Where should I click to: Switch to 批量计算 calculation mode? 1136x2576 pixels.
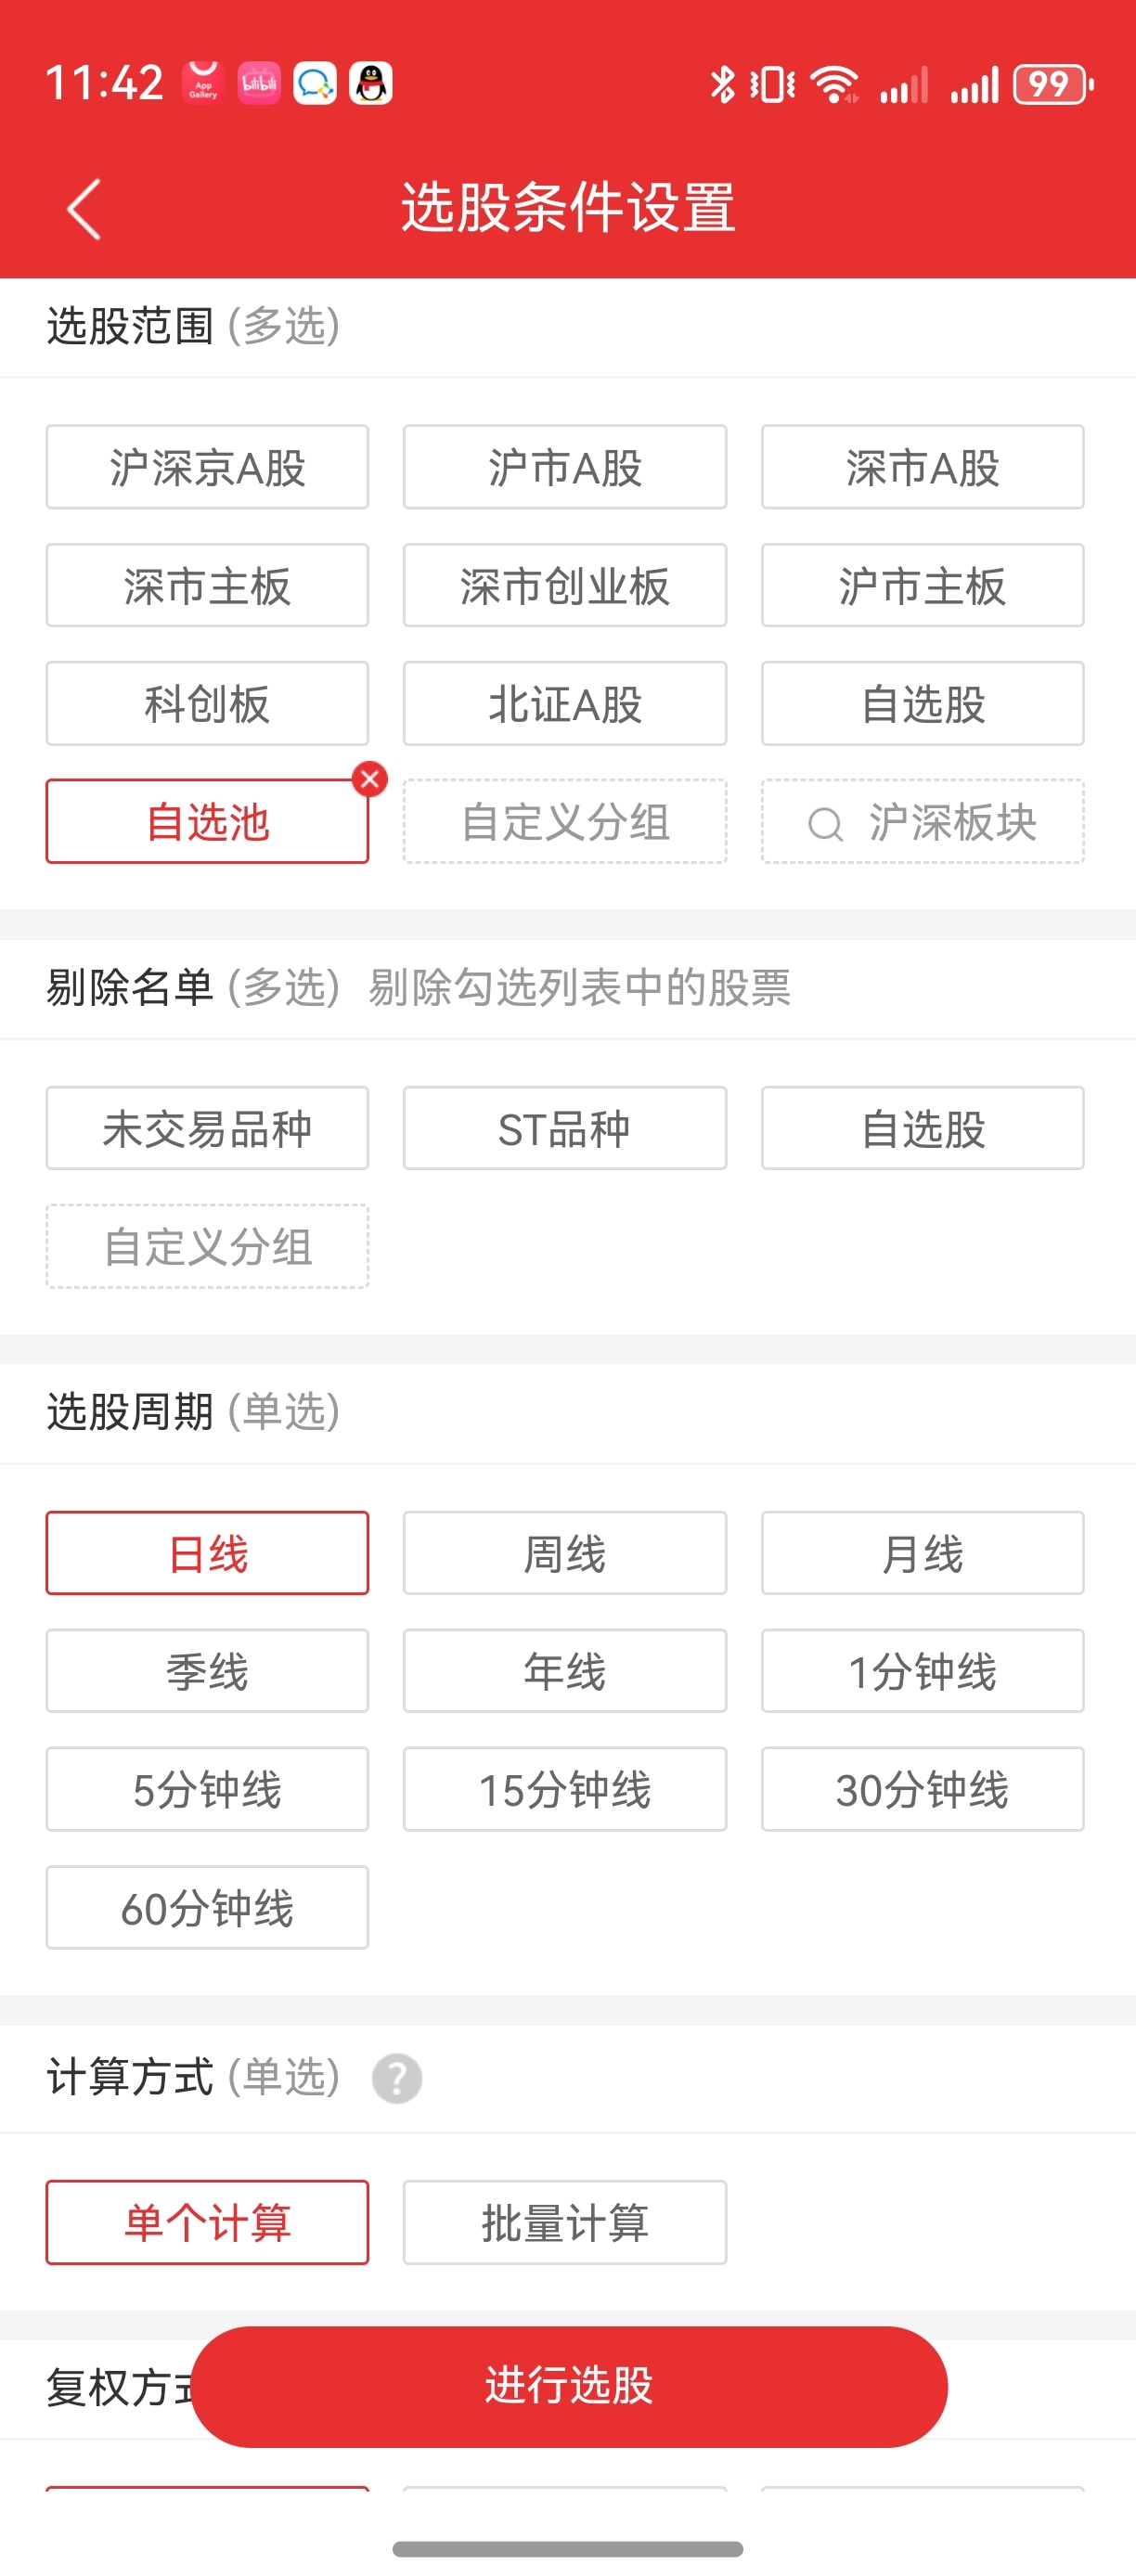(x=564, y=2222)
